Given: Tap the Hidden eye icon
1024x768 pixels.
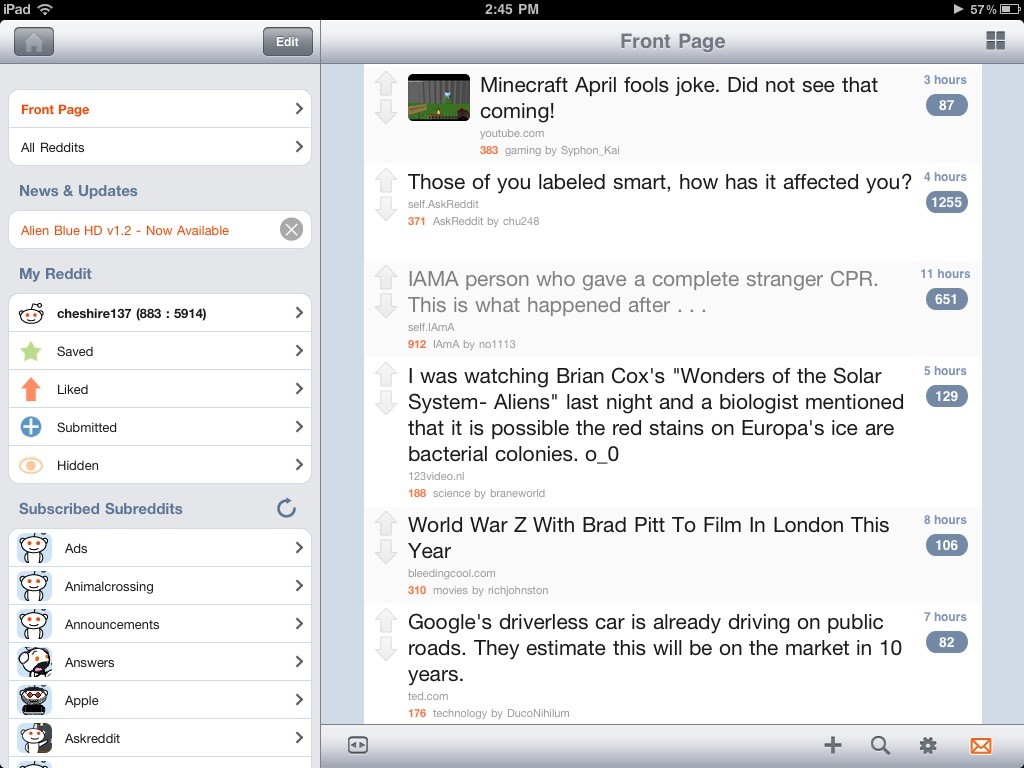Looking at the screenshot, I should pyautogui.click(x=31, y=466).
